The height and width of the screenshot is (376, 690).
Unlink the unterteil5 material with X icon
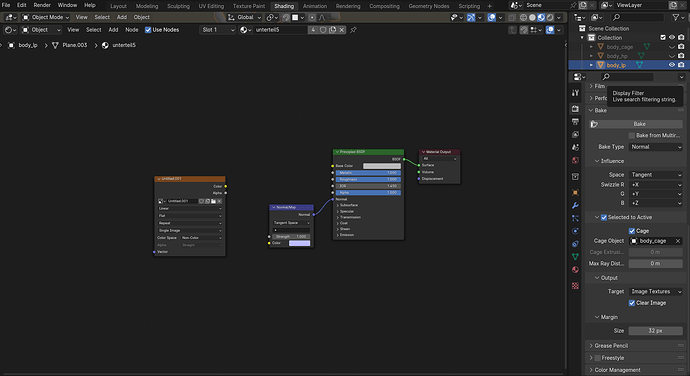(x=342, y=30)
